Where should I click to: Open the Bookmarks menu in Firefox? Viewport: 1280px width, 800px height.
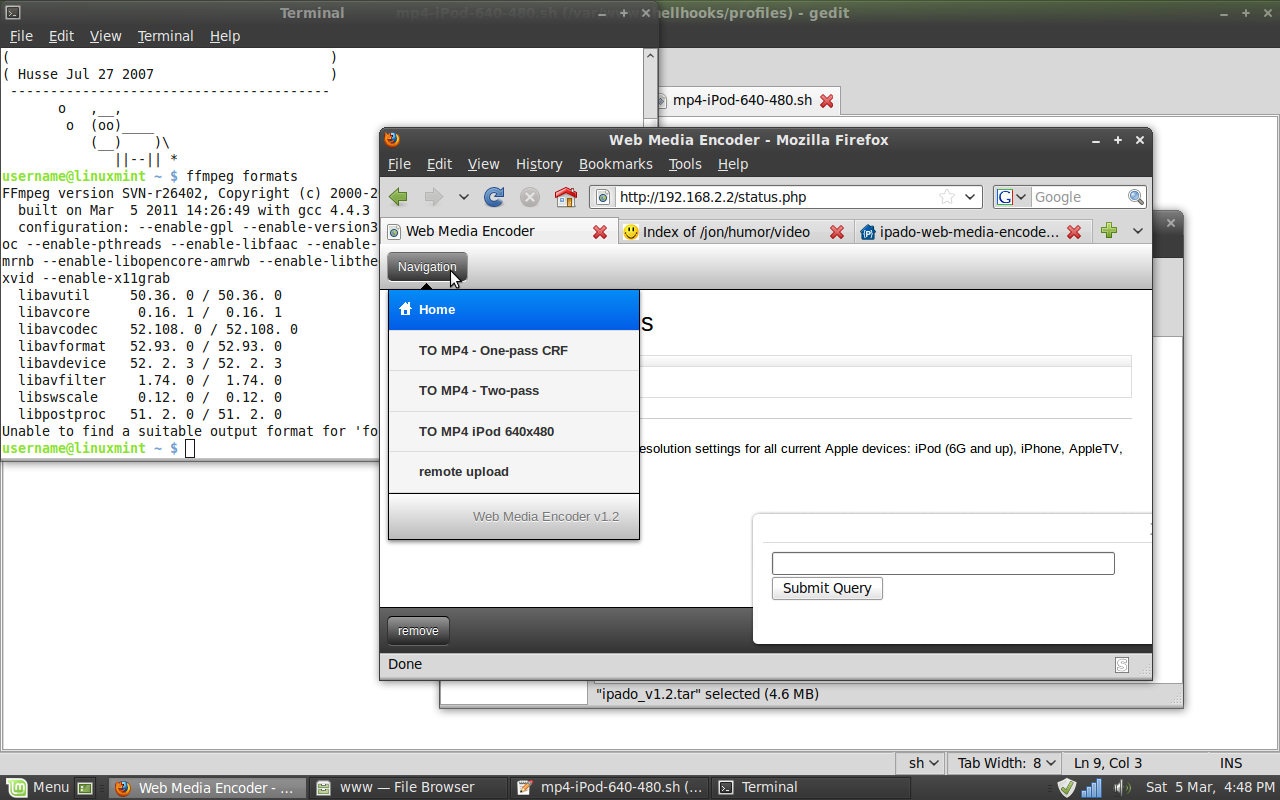[x=615, y=164]
